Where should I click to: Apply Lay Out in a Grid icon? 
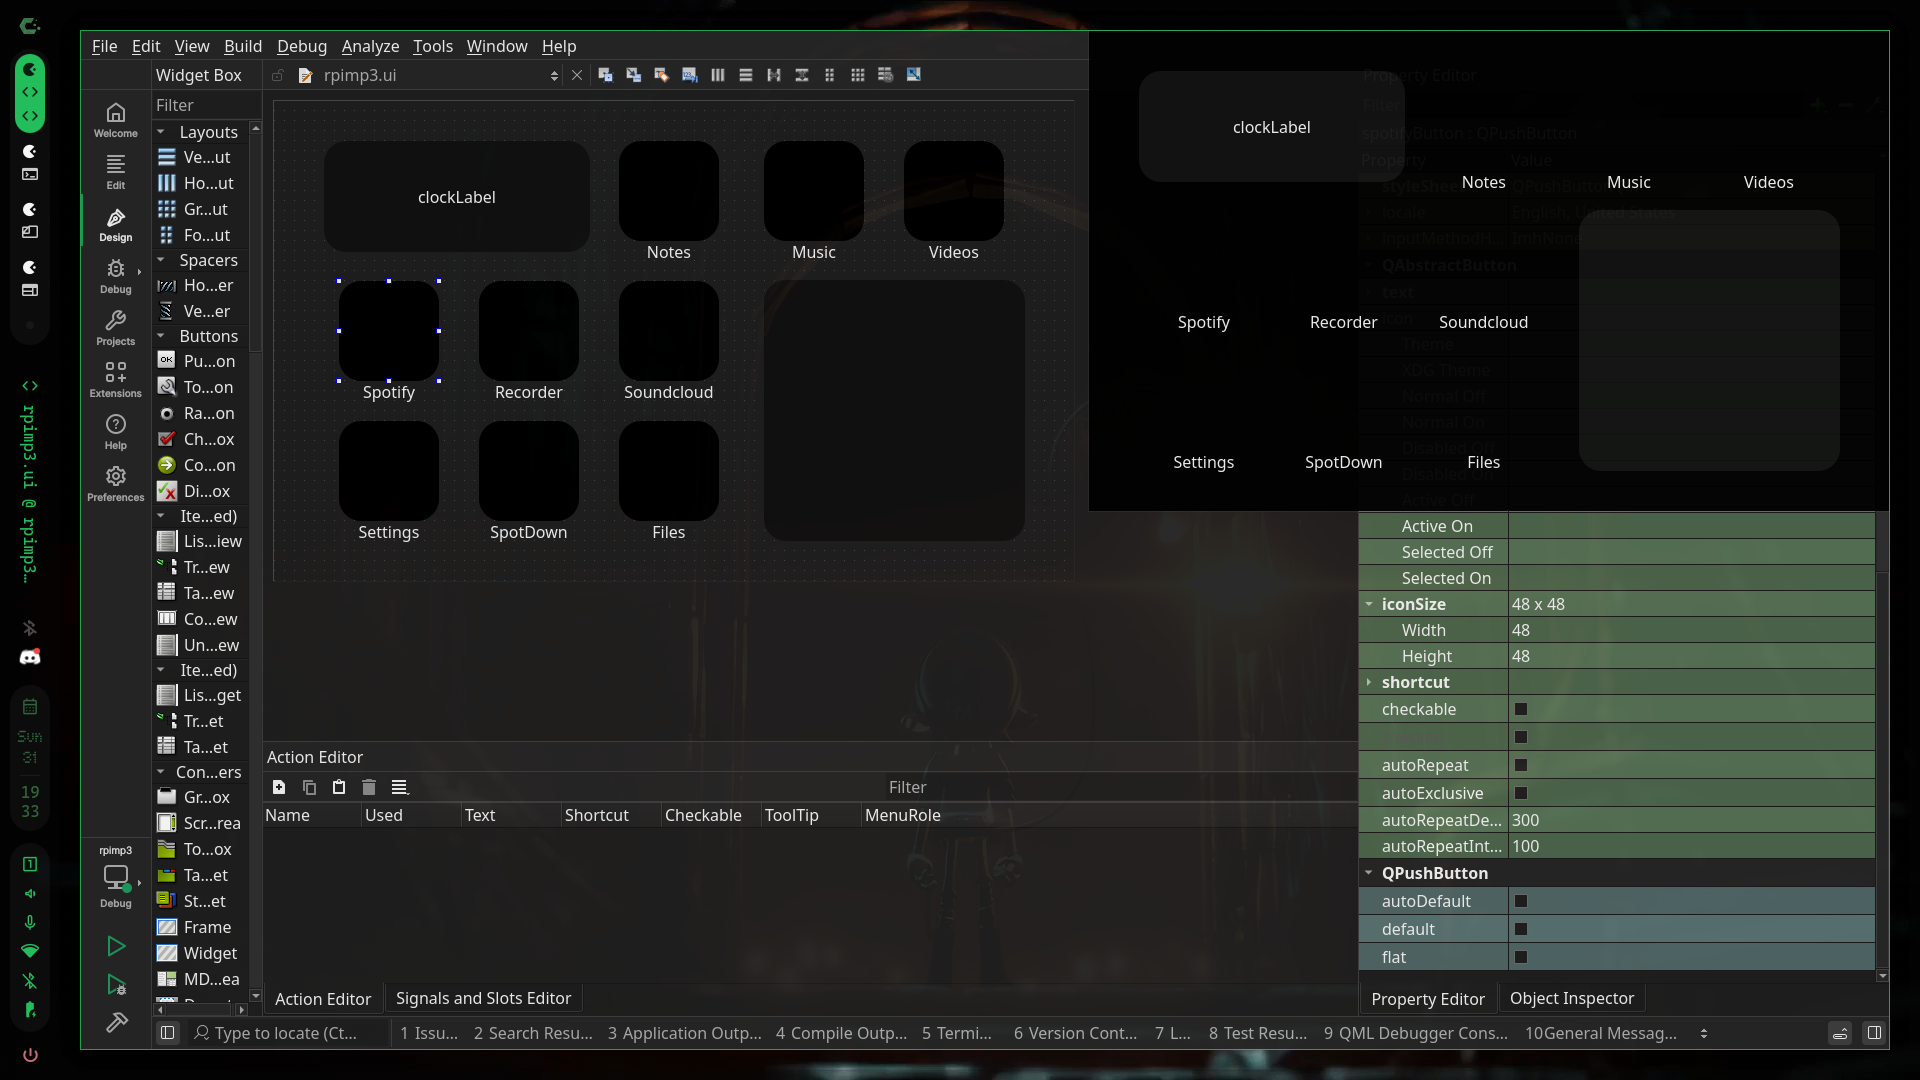(x=857, y=75)
